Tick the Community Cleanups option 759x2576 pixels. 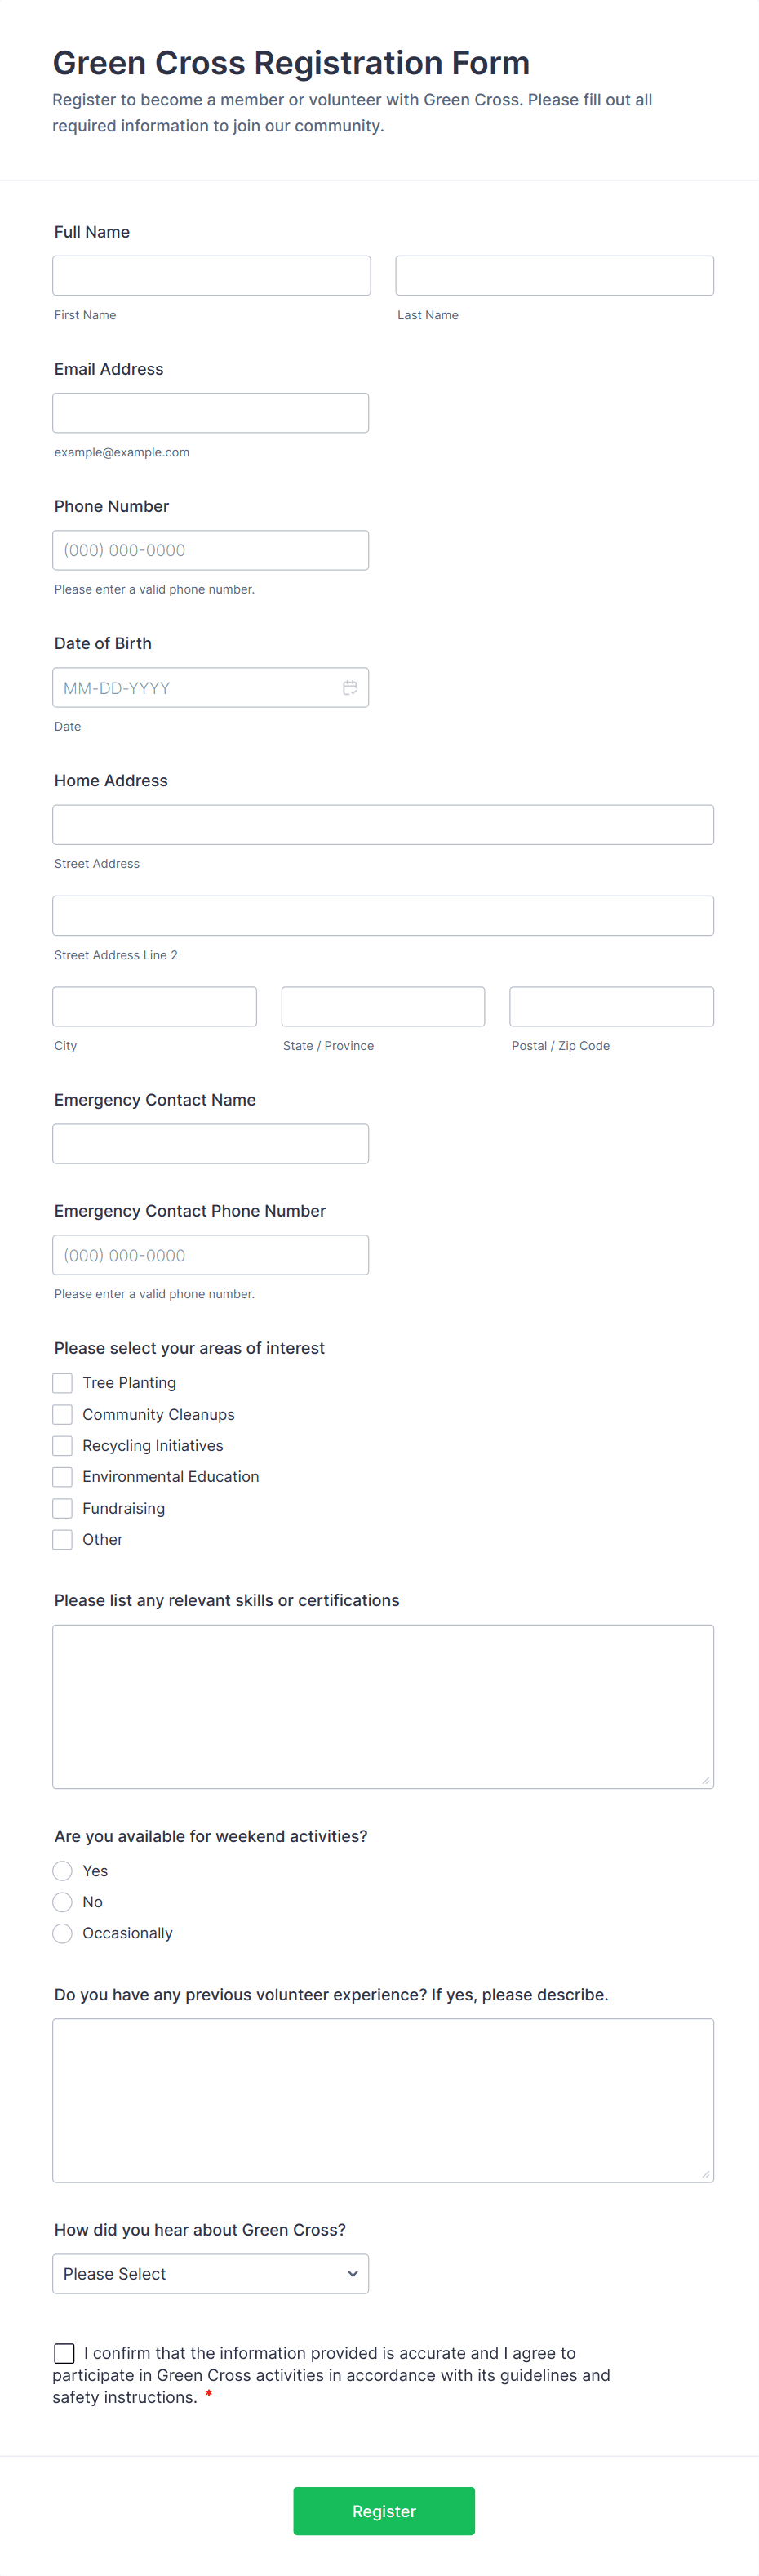pyautogui.click(x=62, y=1414)
